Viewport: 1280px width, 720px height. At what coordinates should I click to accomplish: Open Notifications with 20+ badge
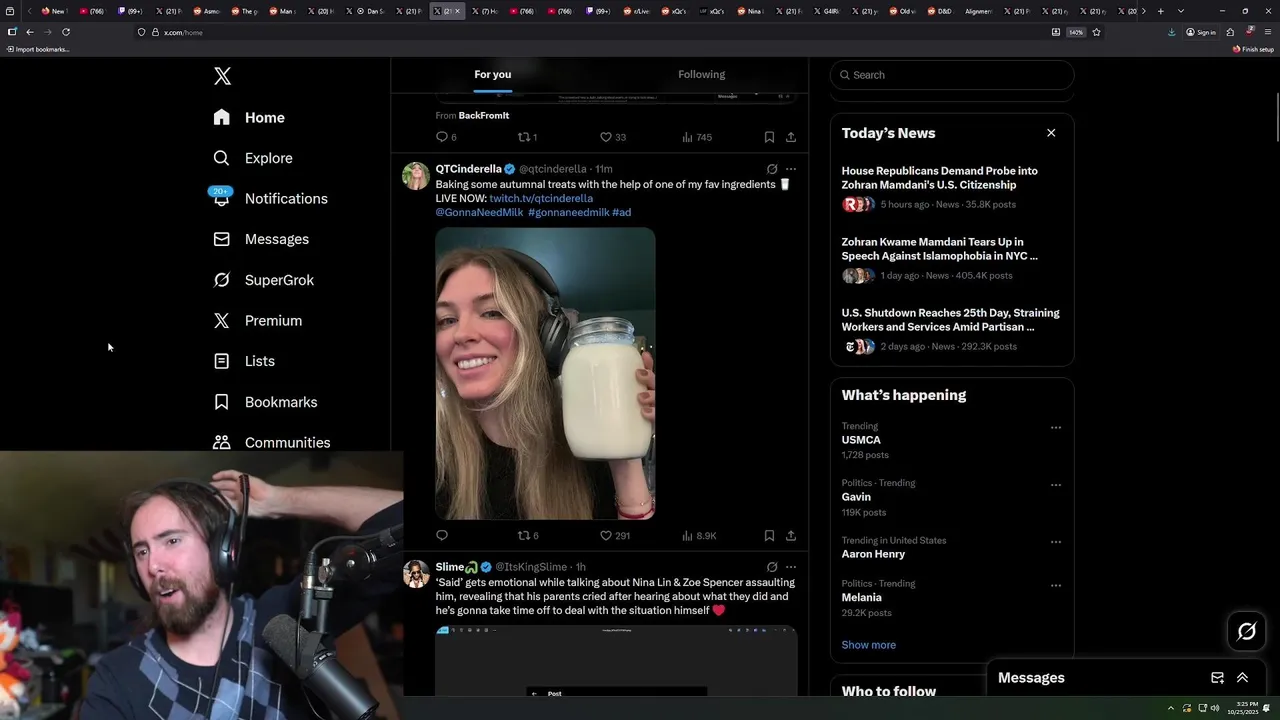(270, 198)
